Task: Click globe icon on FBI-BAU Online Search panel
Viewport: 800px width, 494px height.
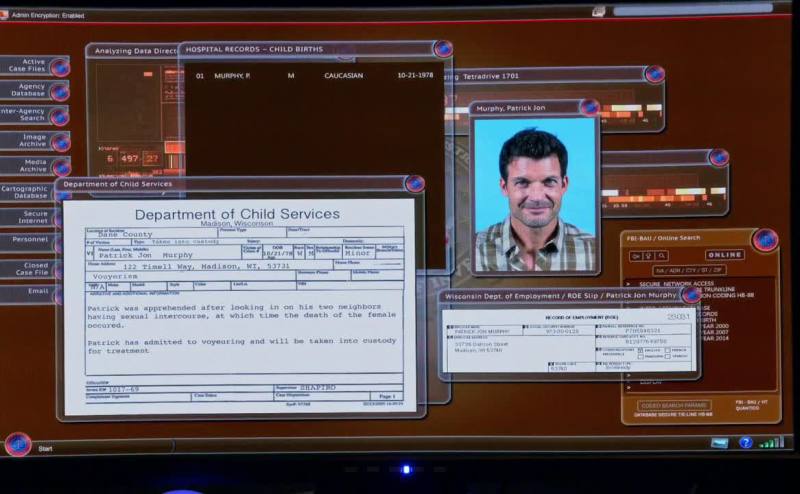Action: pyautogui.click(x=764, y=240)
